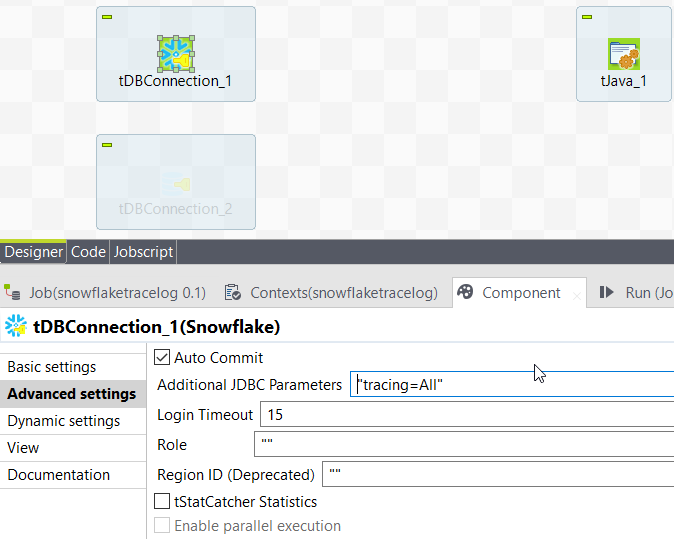Image resolution: width=674 pixels, height=539 pixels.
Task: Select the tJava_1 component icon
Action: pos(624,54)
